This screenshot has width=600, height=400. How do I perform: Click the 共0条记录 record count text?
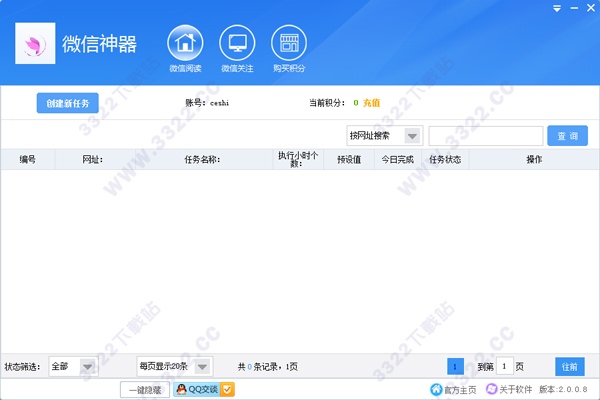267,367
